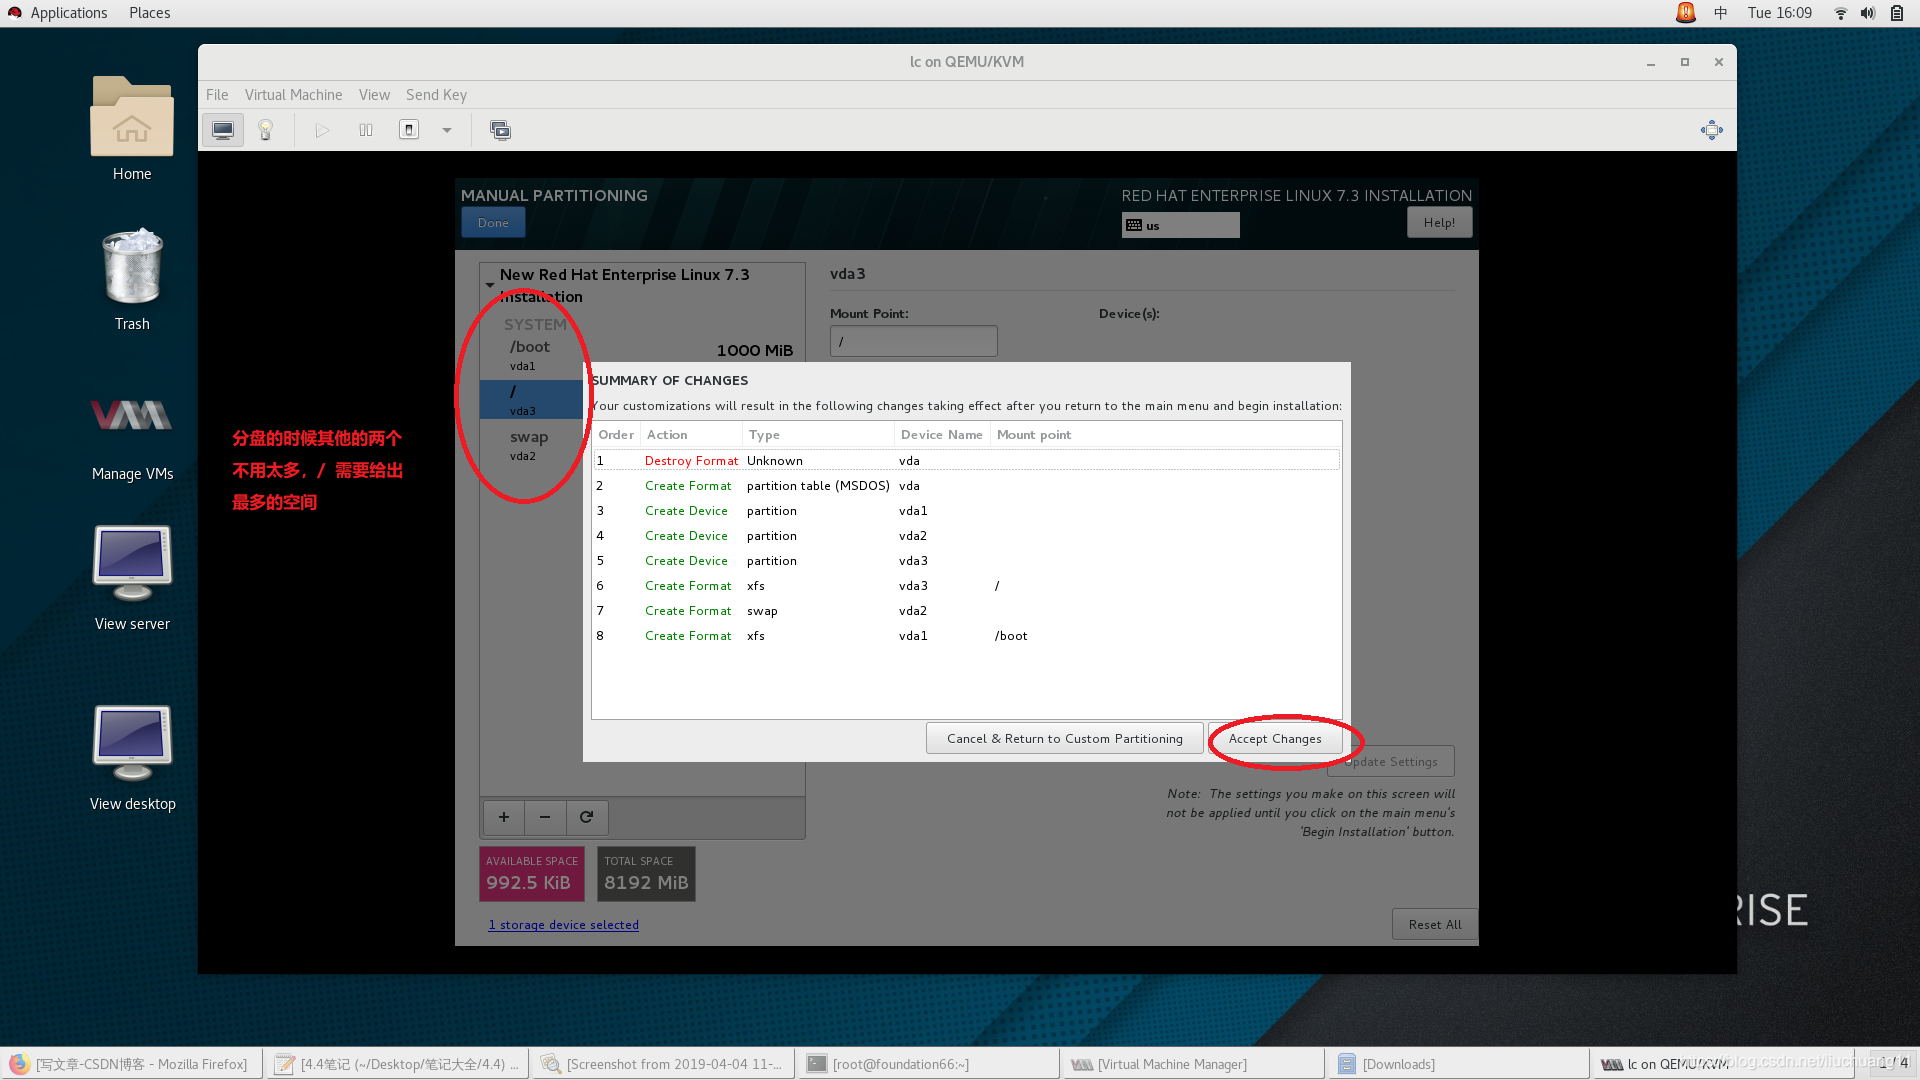This screenshot has width=1920, height=1080.
Task: Open the Tue 16:09 clock
Action: tap(1779, 13)
